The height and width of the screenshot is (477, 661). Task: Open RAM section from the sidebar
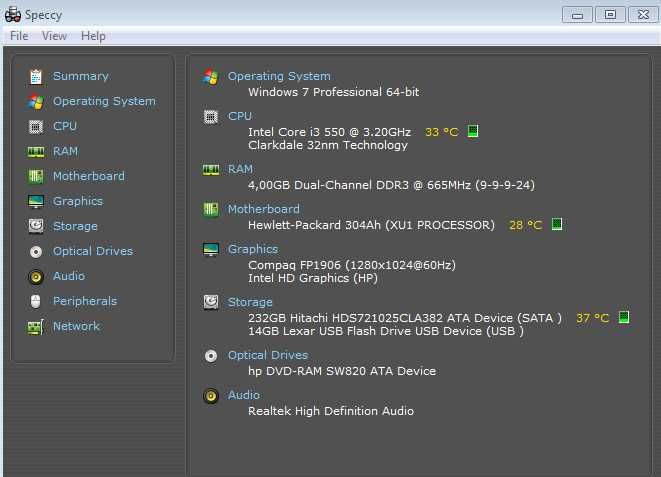[65, 151]
